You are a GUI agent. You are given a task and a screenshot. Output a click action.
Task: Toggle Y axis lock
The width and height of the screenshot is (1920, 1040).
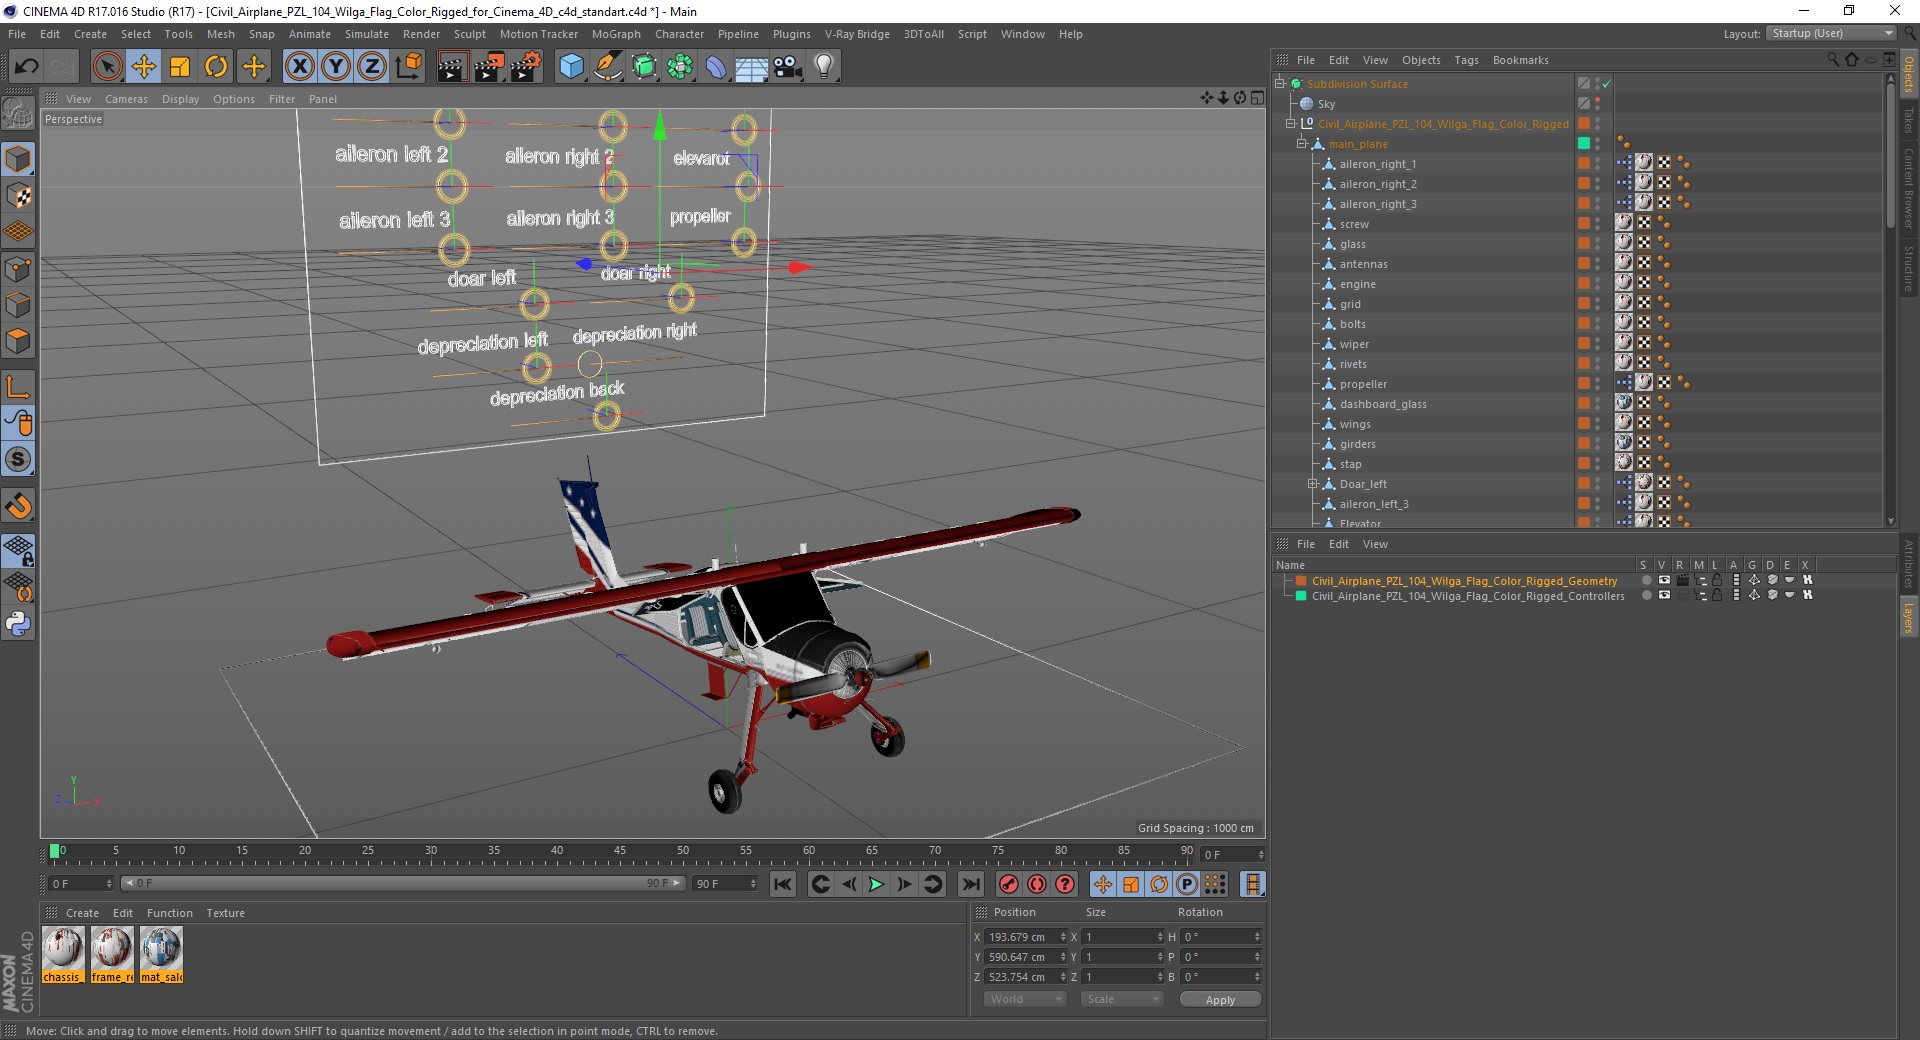[x=336, y=67]
